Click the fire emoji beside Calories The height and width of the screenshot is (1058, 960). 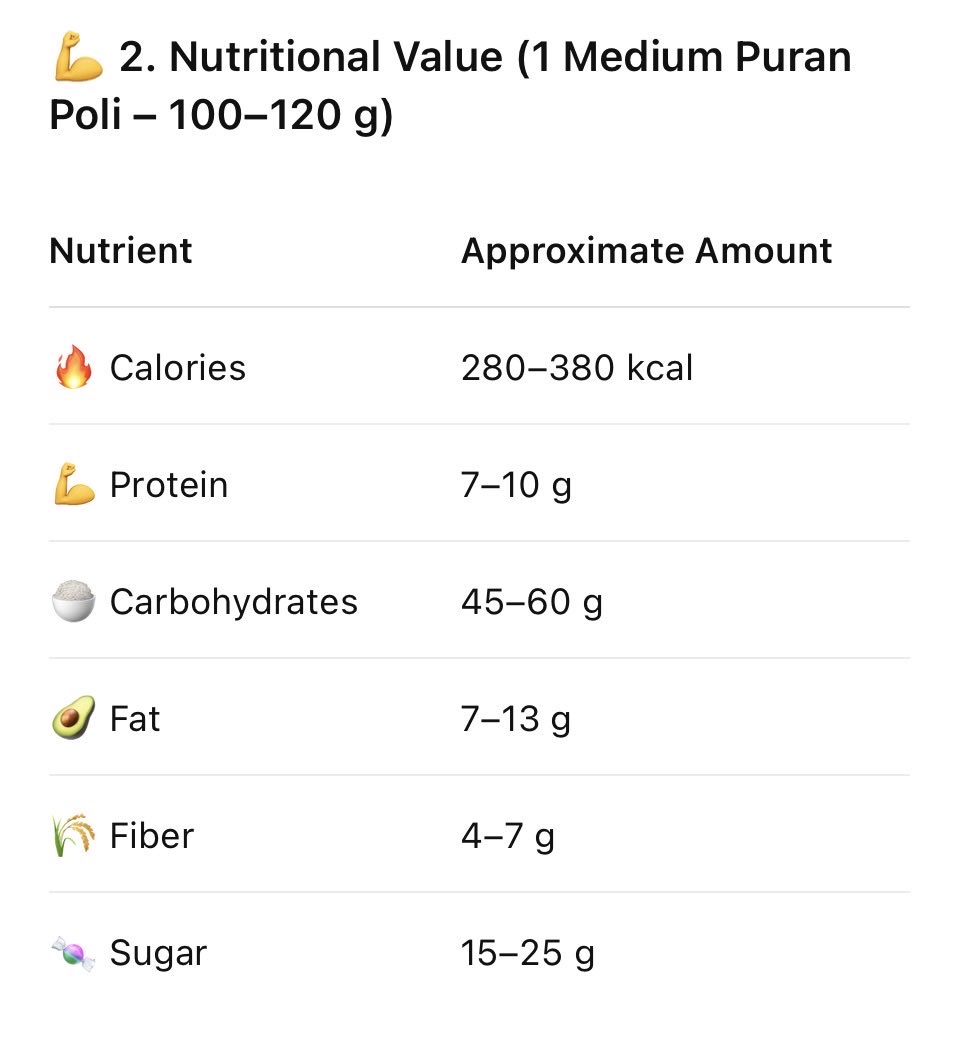tap(73, 367)
